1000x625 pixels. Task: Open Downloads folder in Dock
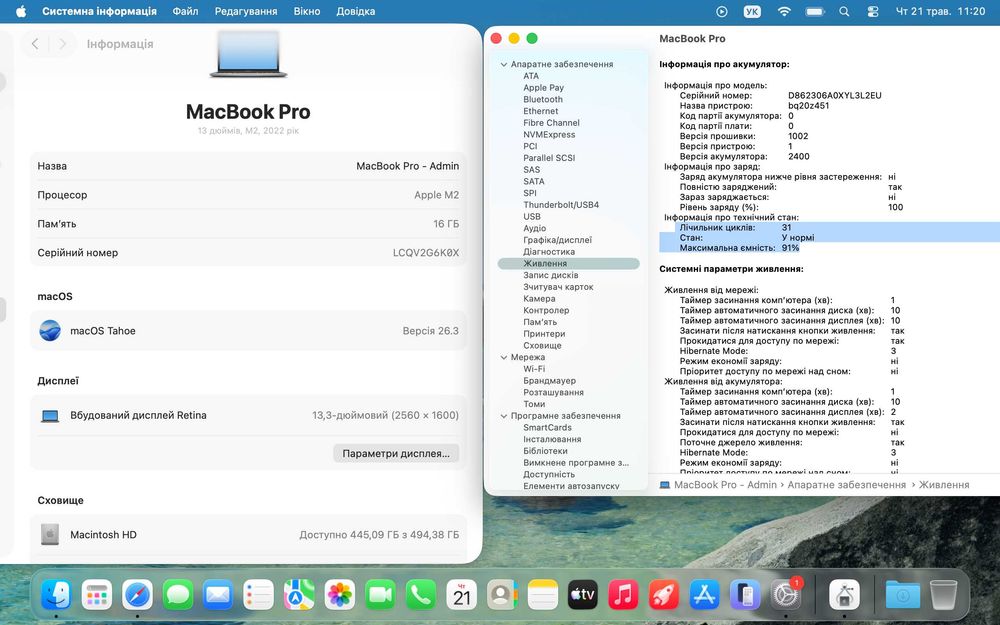pyautogui.click(x=902, y=596)
